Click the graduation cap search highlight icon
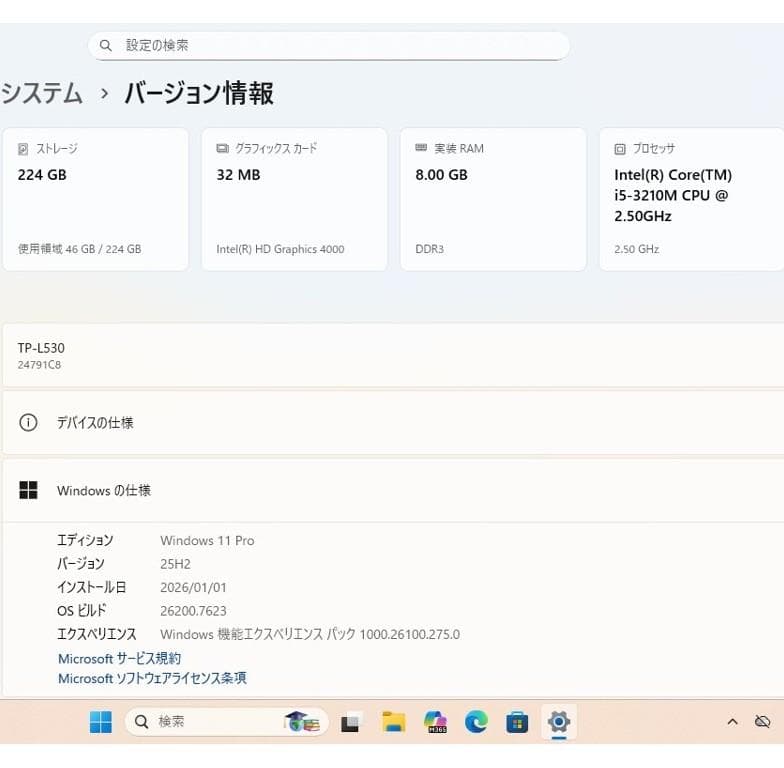The image size is (784, 768). (302, 722)
